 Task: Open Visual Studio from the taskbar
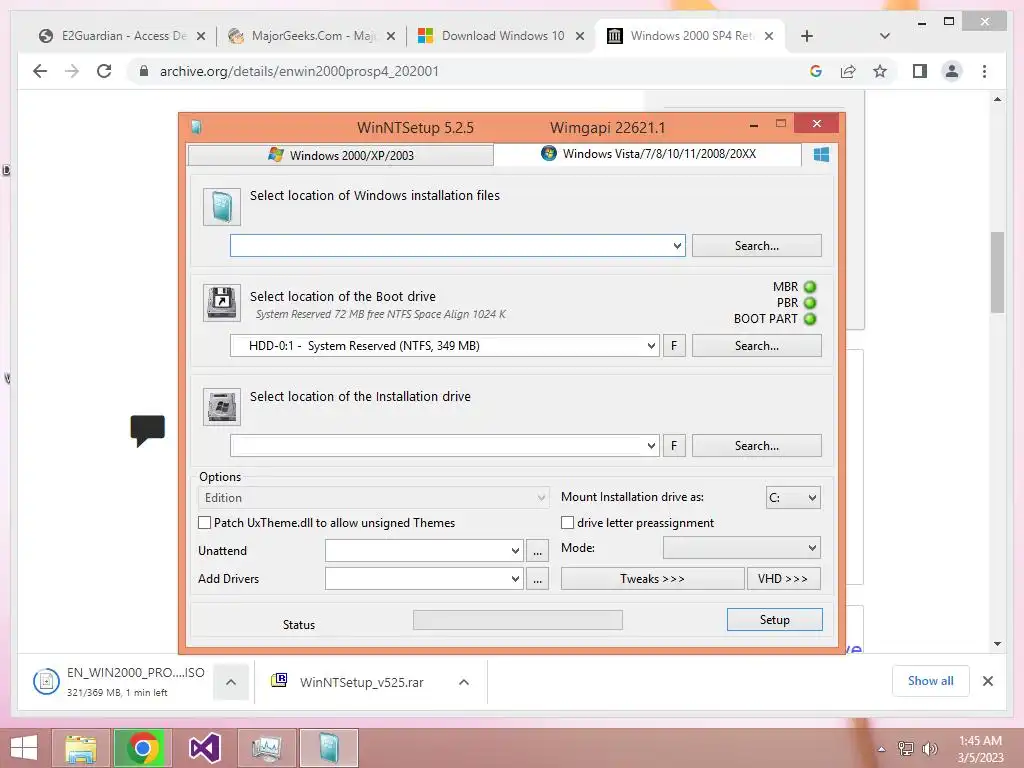(x=204, y=748)
